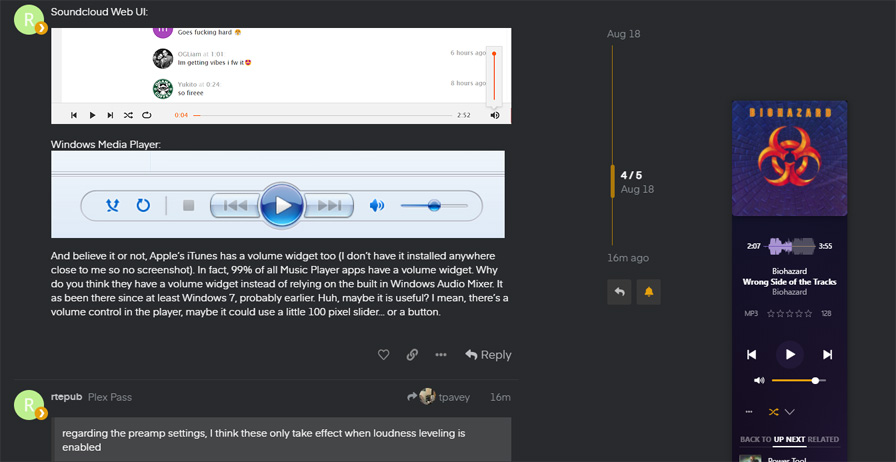Click the MP3 format label in Plexamp
Viewport: 896px width, 462px height.
click(x=751, y=313)
